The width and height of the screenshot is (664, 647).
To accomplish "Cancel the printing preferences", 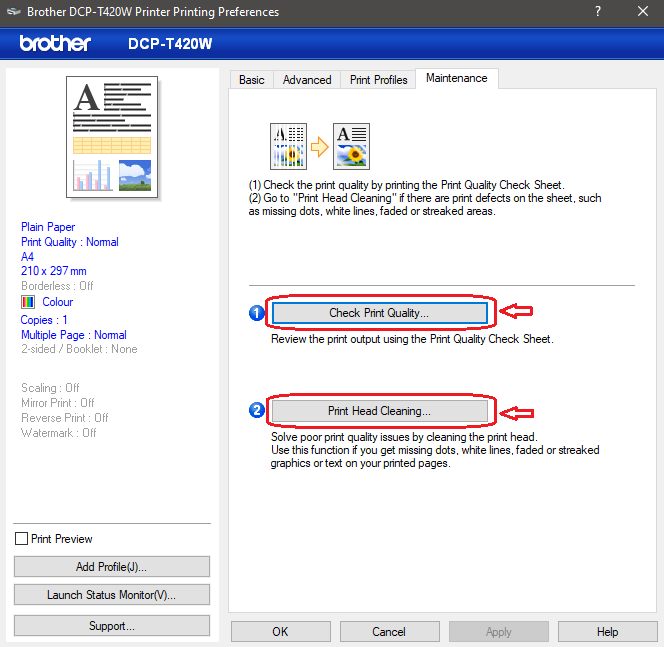I will [390, 632].
